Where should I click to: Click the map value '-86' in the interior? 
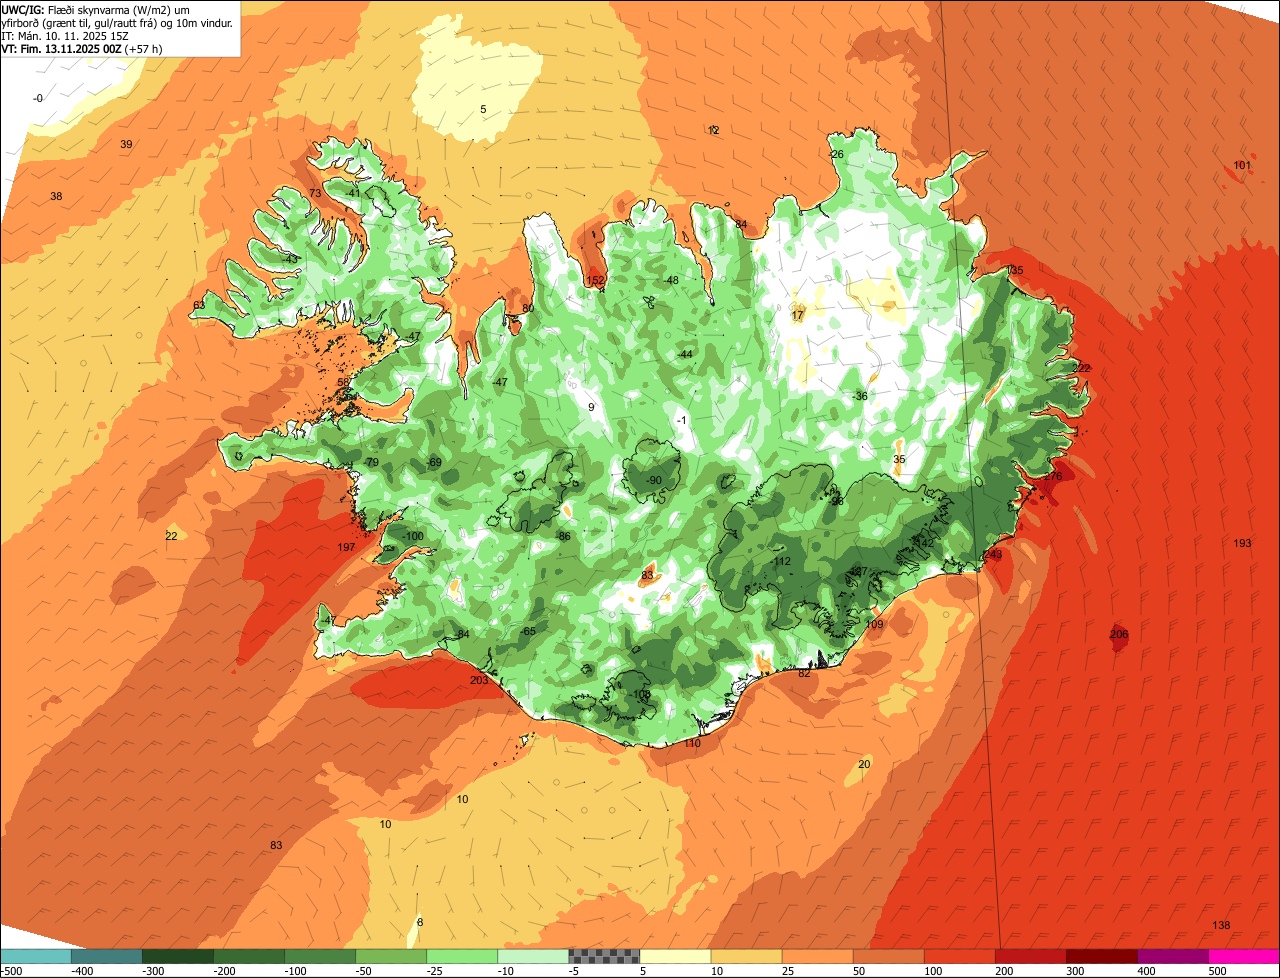click(564, 537)
